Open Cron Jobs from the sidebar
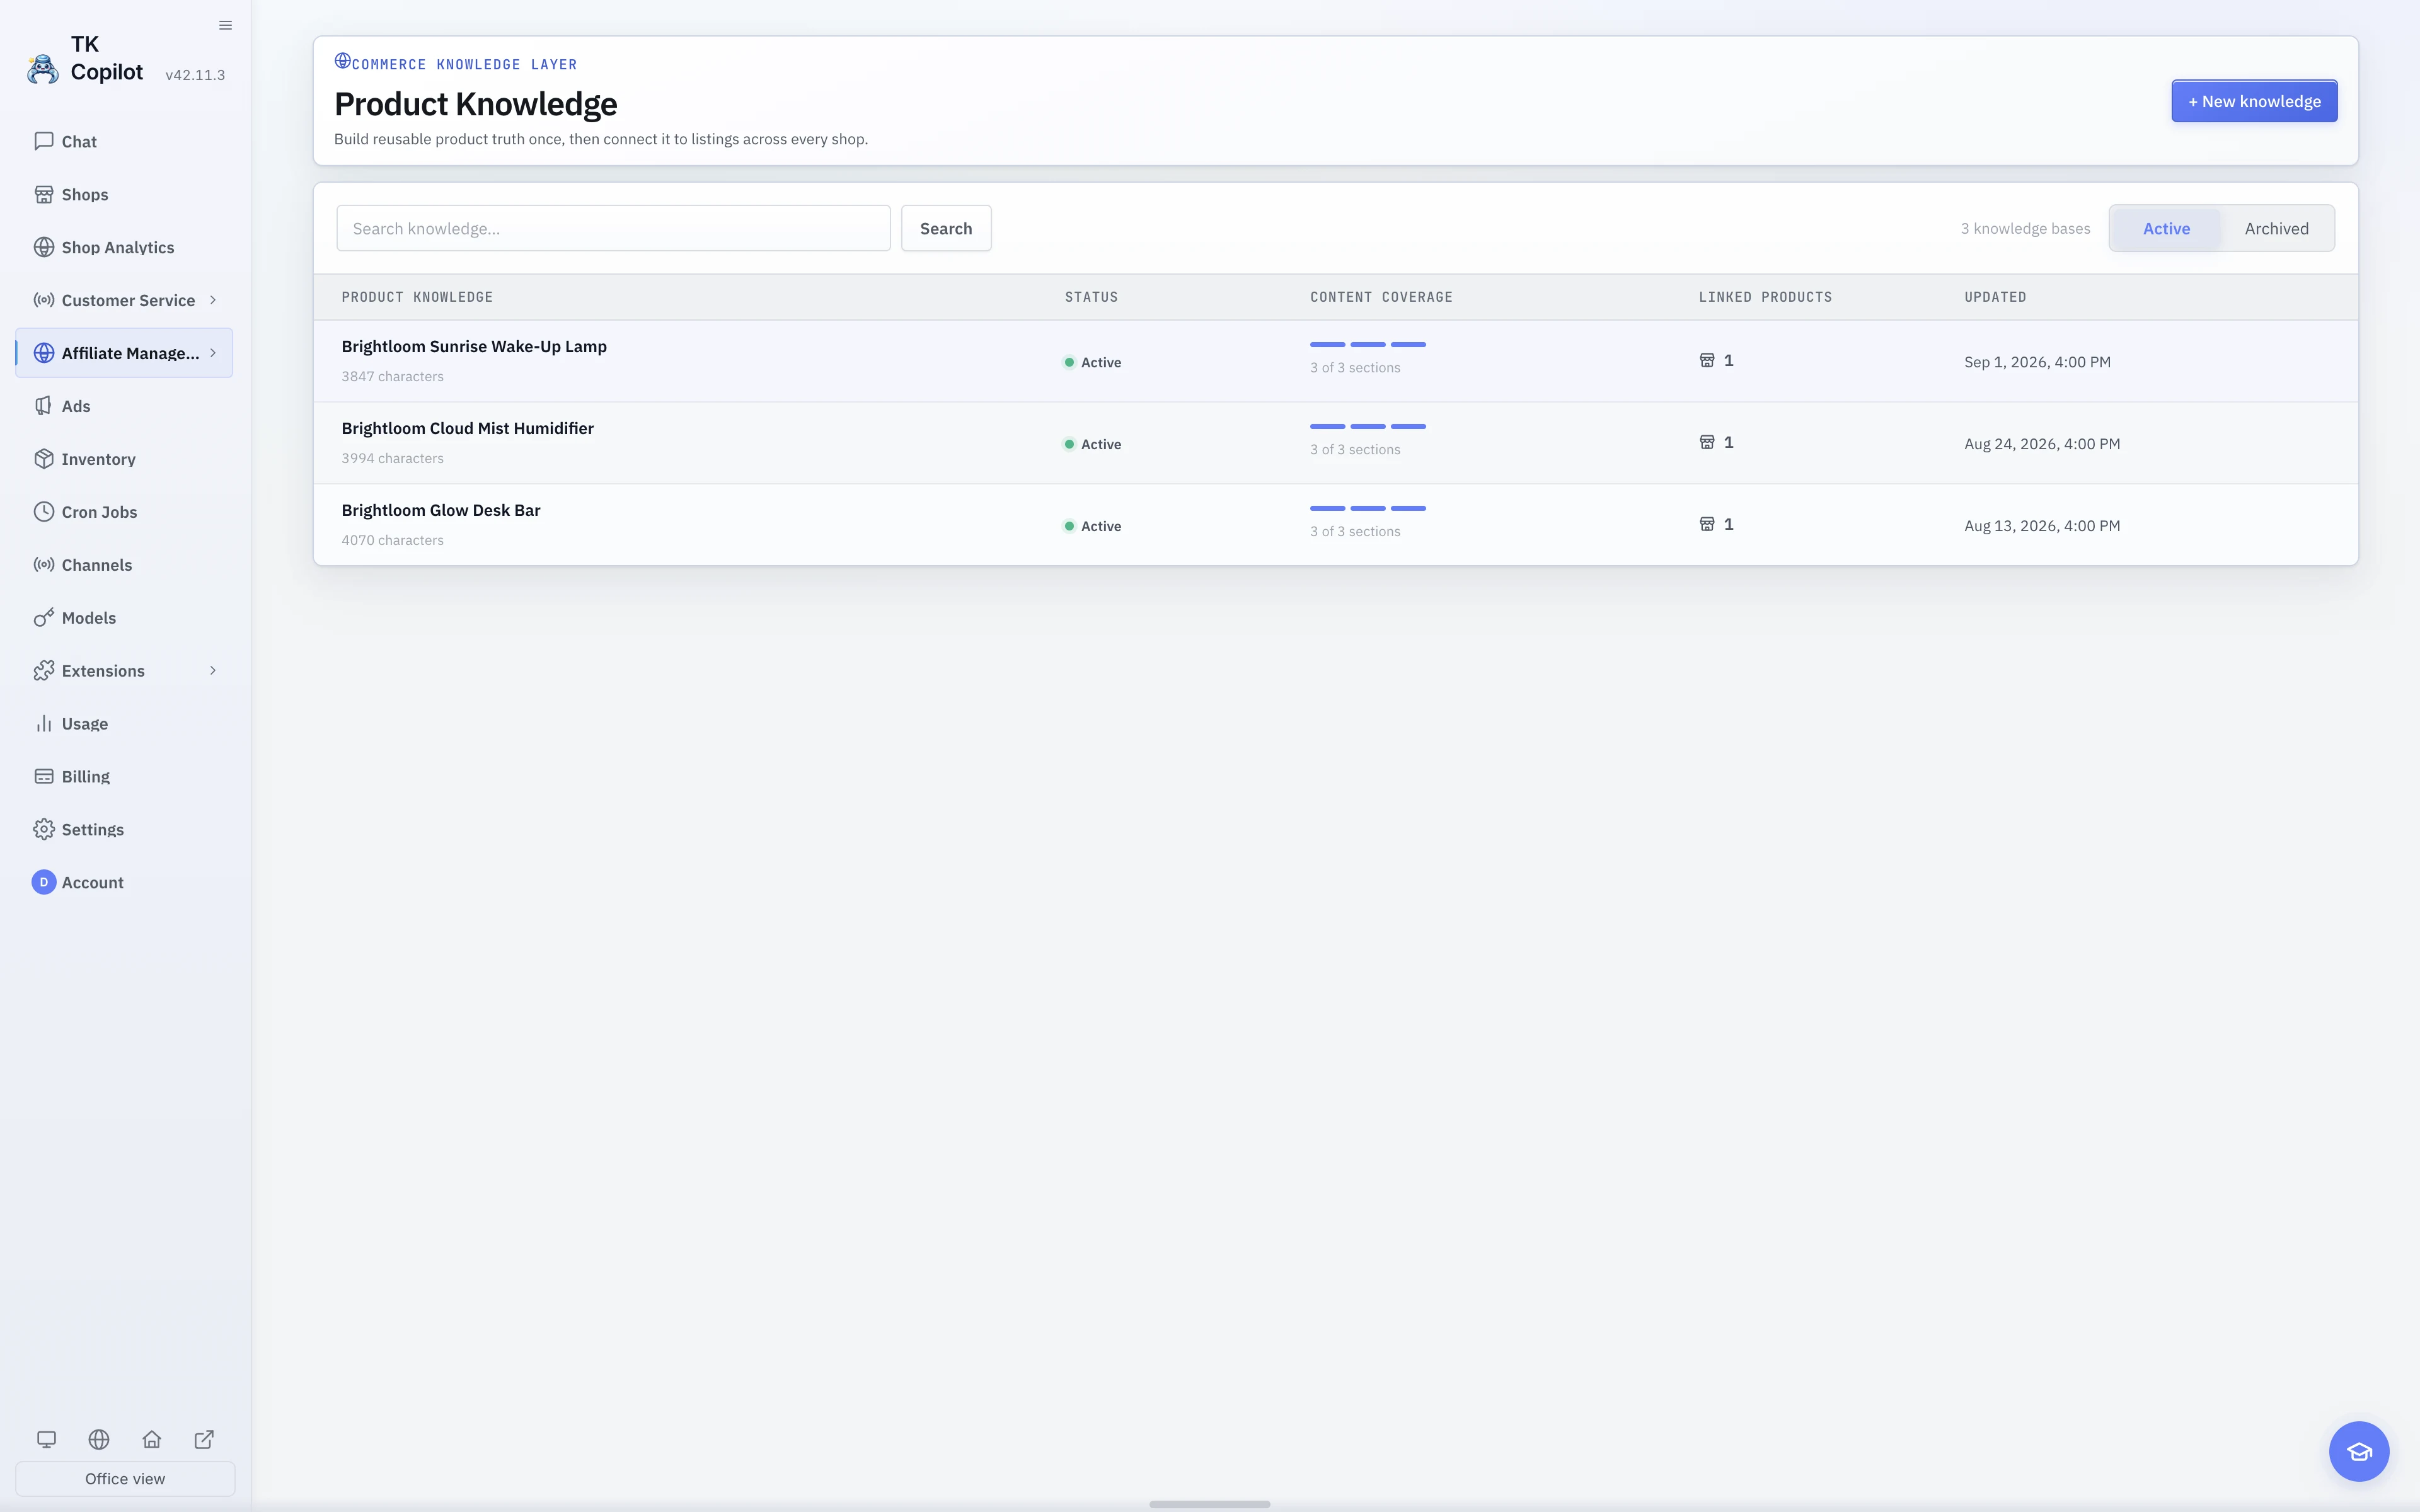2420x1512 pixels. click(x=124, y=512)
